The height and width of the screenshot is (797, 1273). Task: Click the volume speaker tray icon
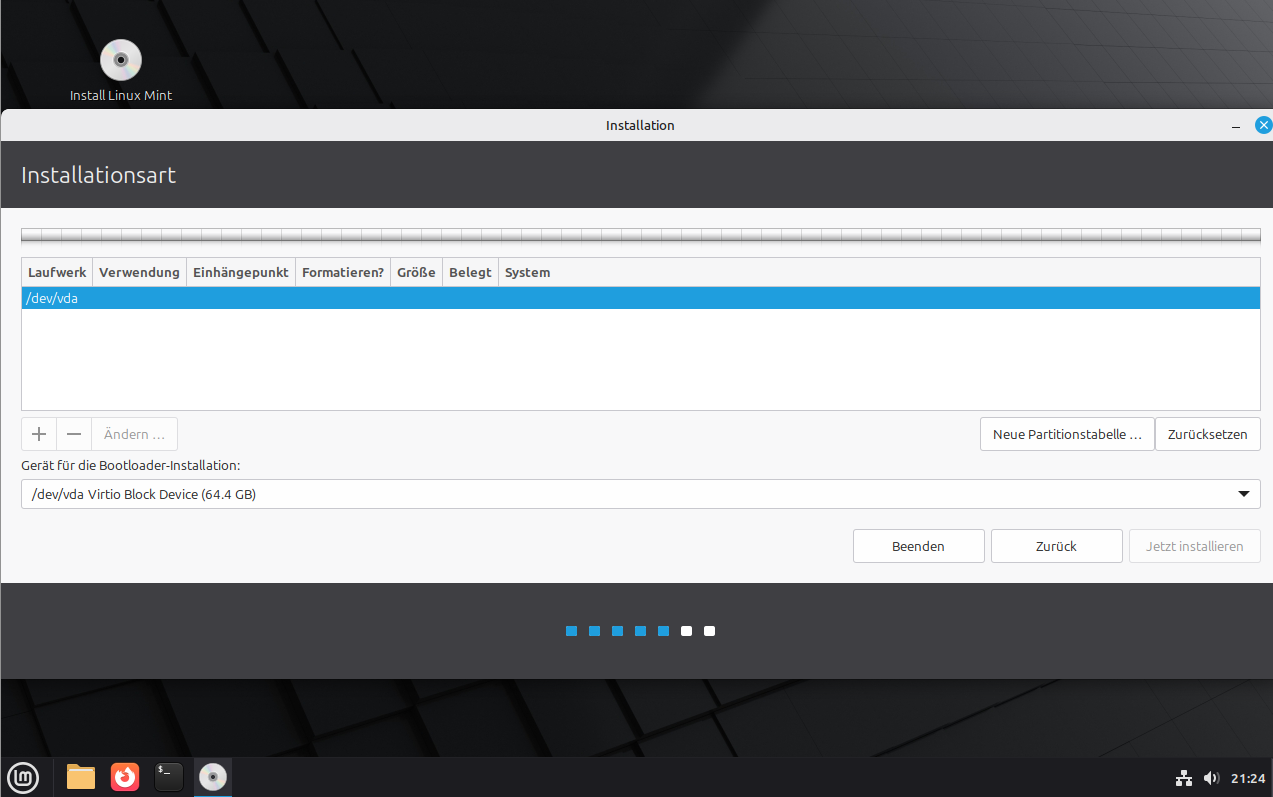[x=1211, y=778]
